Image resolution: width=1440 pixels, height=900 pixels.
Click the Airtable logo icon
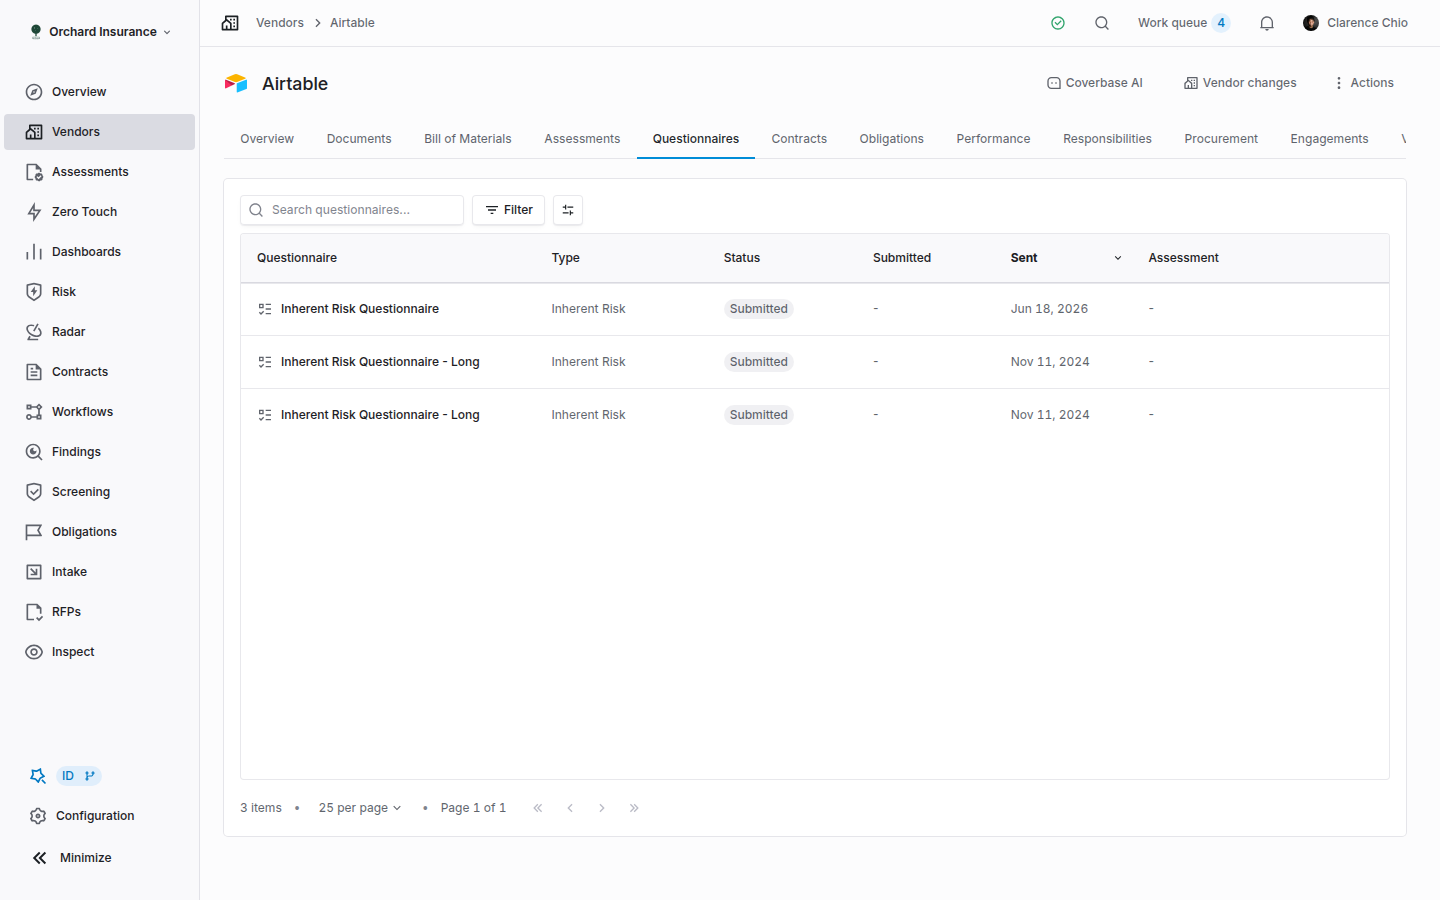pos(236,84)
